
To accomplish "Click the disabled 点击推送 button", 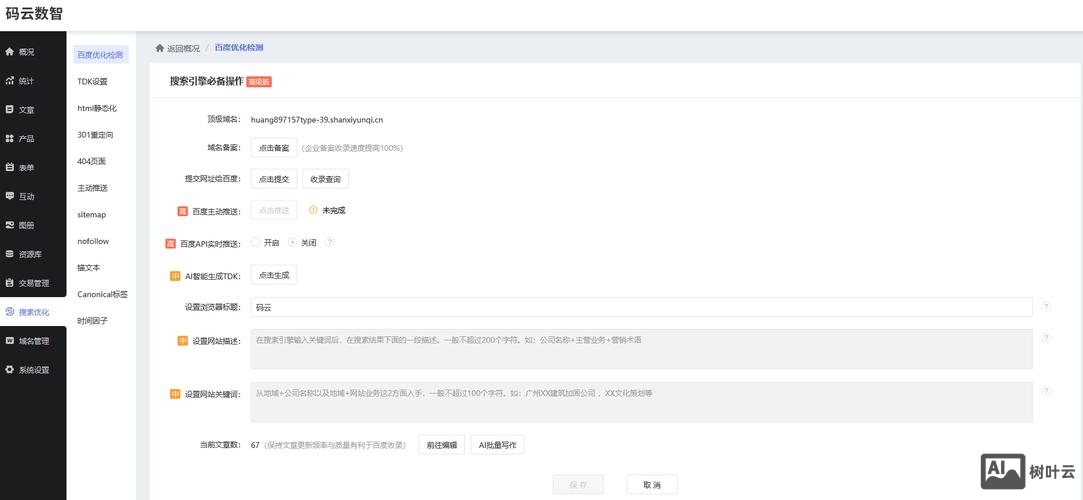I will click(x=274, y=210).
